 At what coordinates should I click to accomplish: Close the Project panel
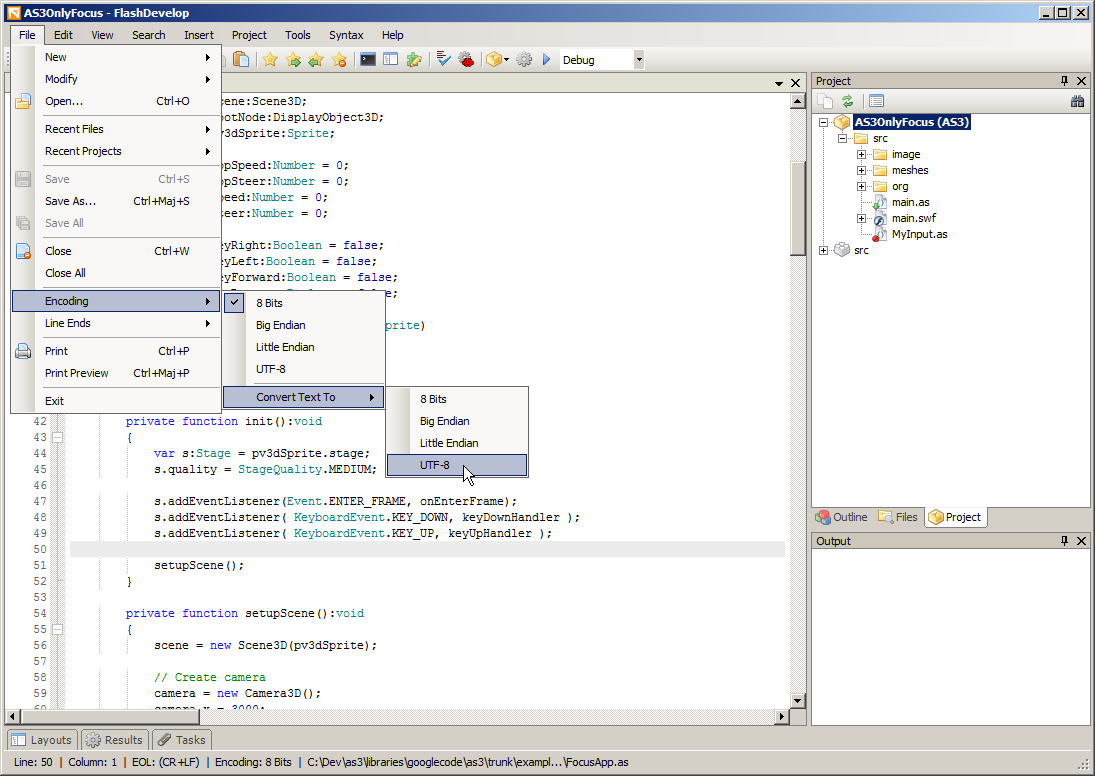click(x=1082, y=81)
